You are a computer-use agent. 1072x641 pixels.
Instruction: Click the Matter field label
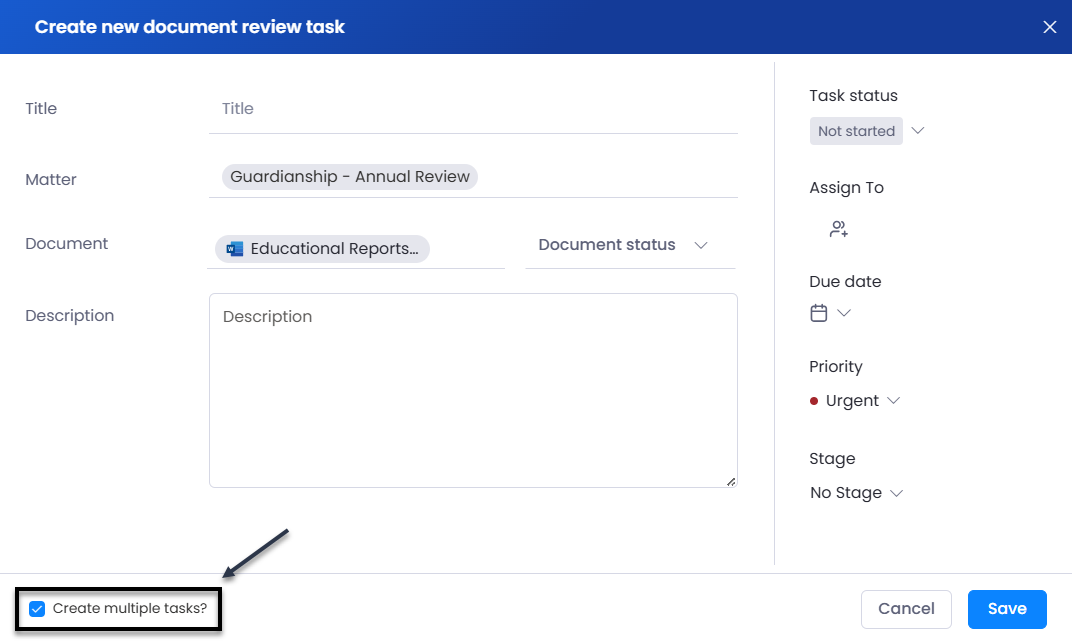click(x=51, y=180)
